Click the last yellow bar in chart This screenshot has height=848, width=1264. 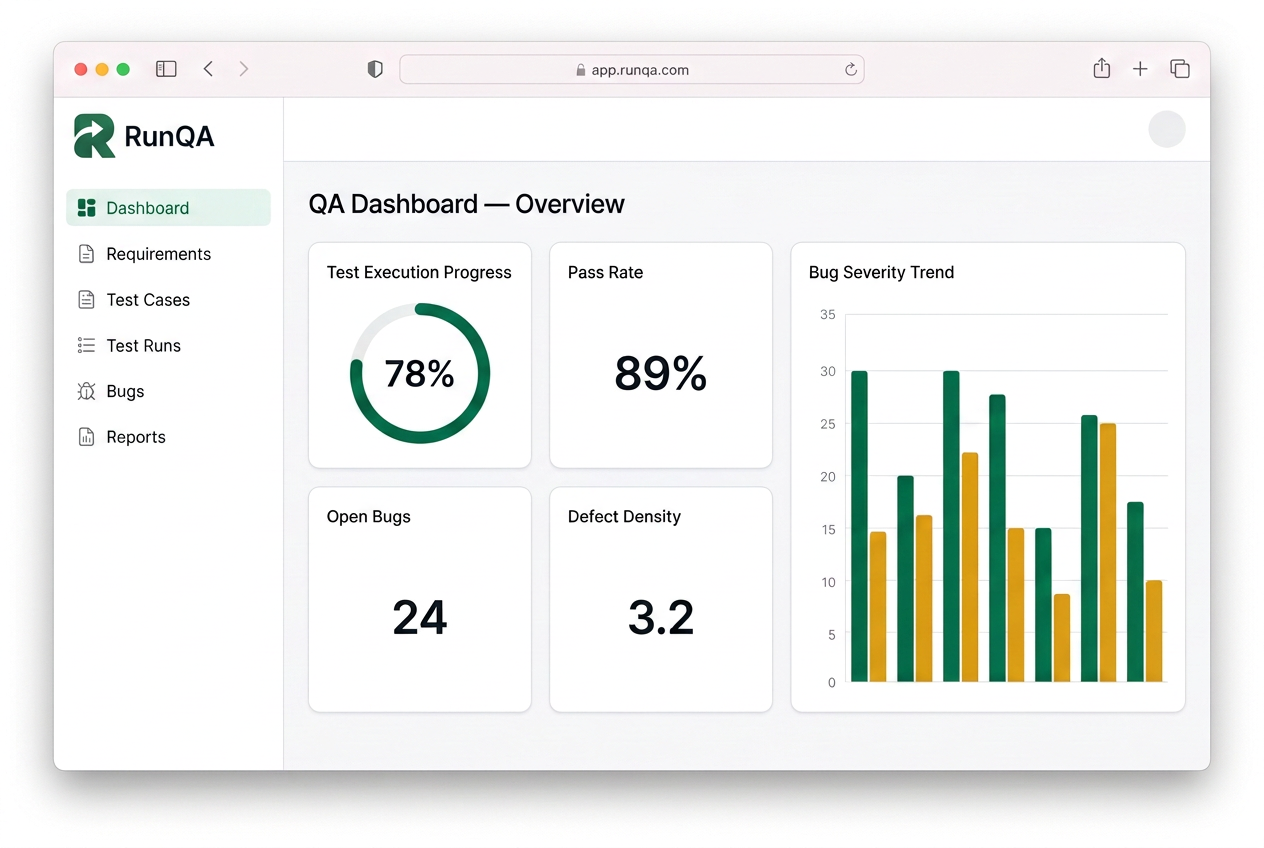[1154, 631]
